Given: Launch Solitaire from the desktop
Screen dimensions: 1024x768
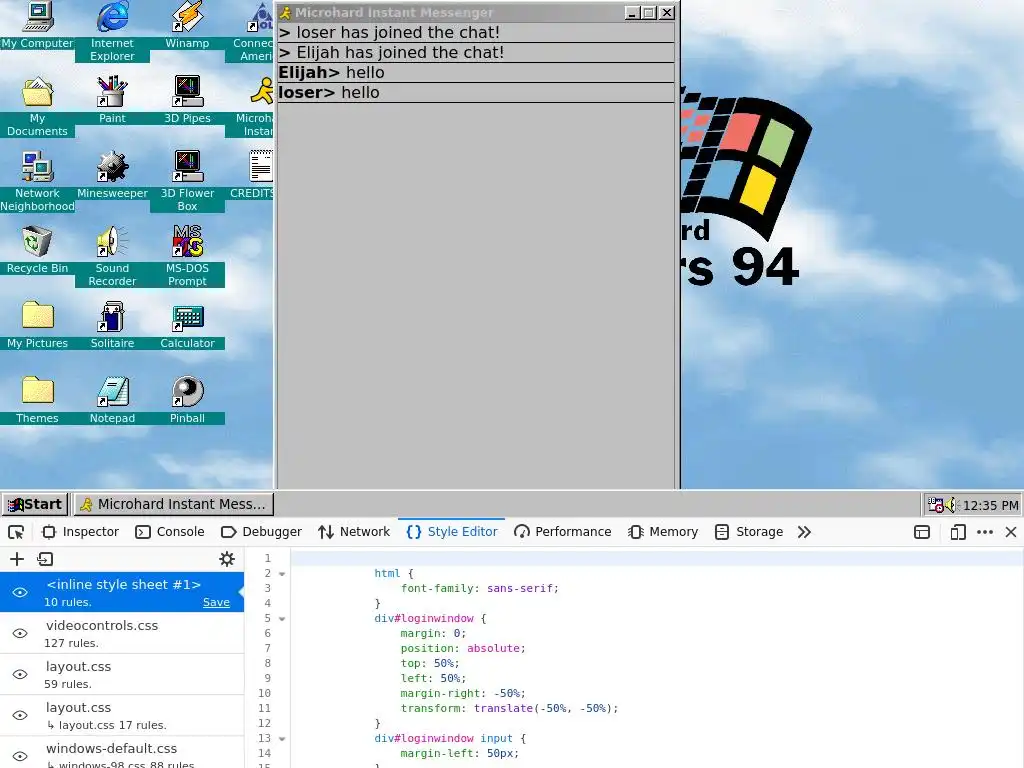Looking at the screenshot, I should pyautogui.click(x=112, y=325).
